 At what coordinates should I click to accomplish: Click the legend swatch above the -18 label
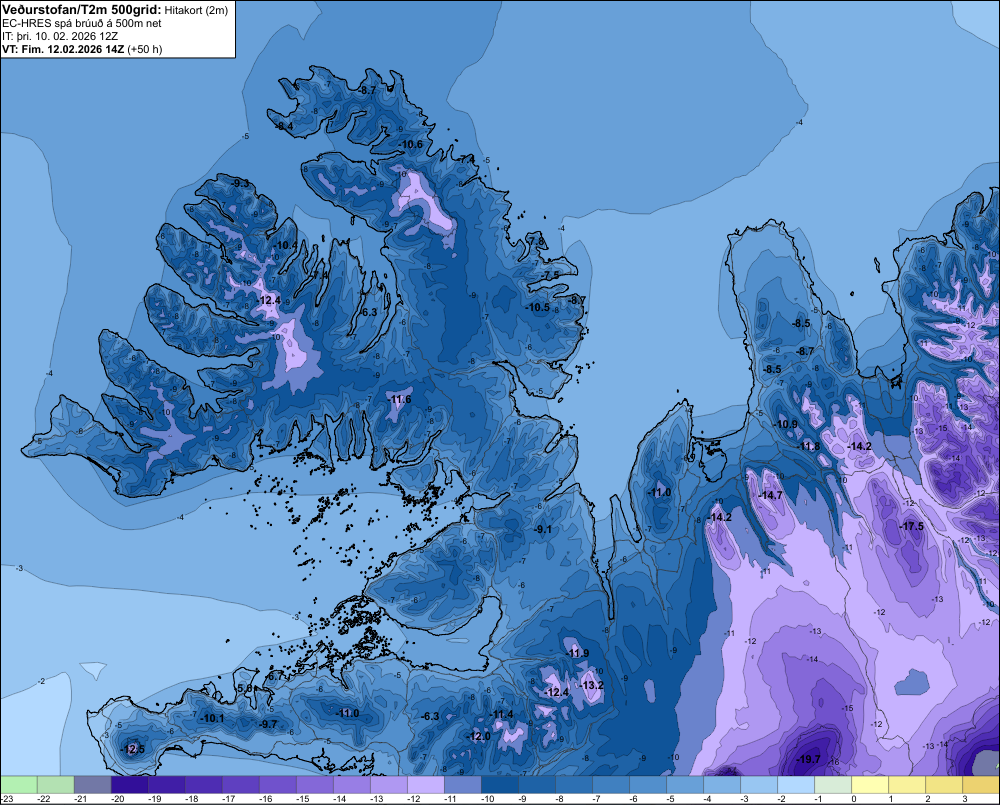pos(203,785)
